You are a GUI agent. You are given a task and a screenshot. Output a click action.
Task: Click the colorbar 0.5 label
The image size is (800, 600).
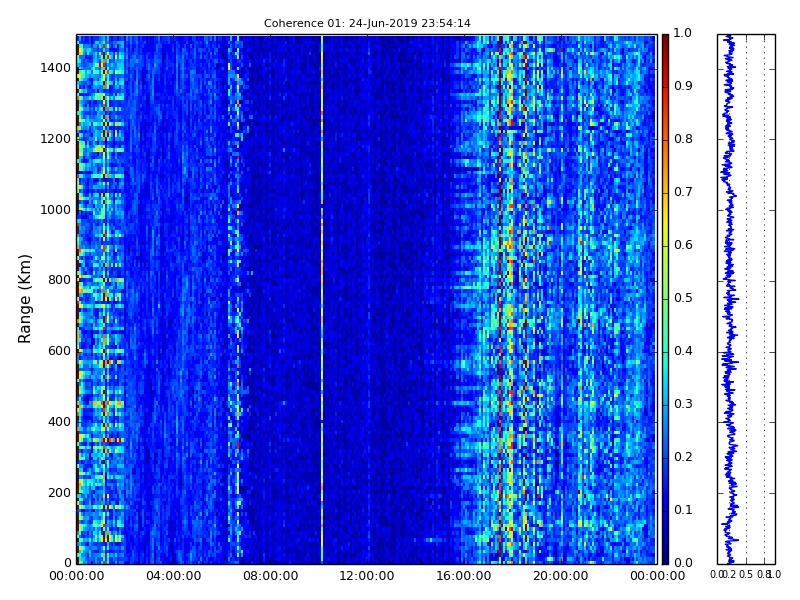click(683, 298)
